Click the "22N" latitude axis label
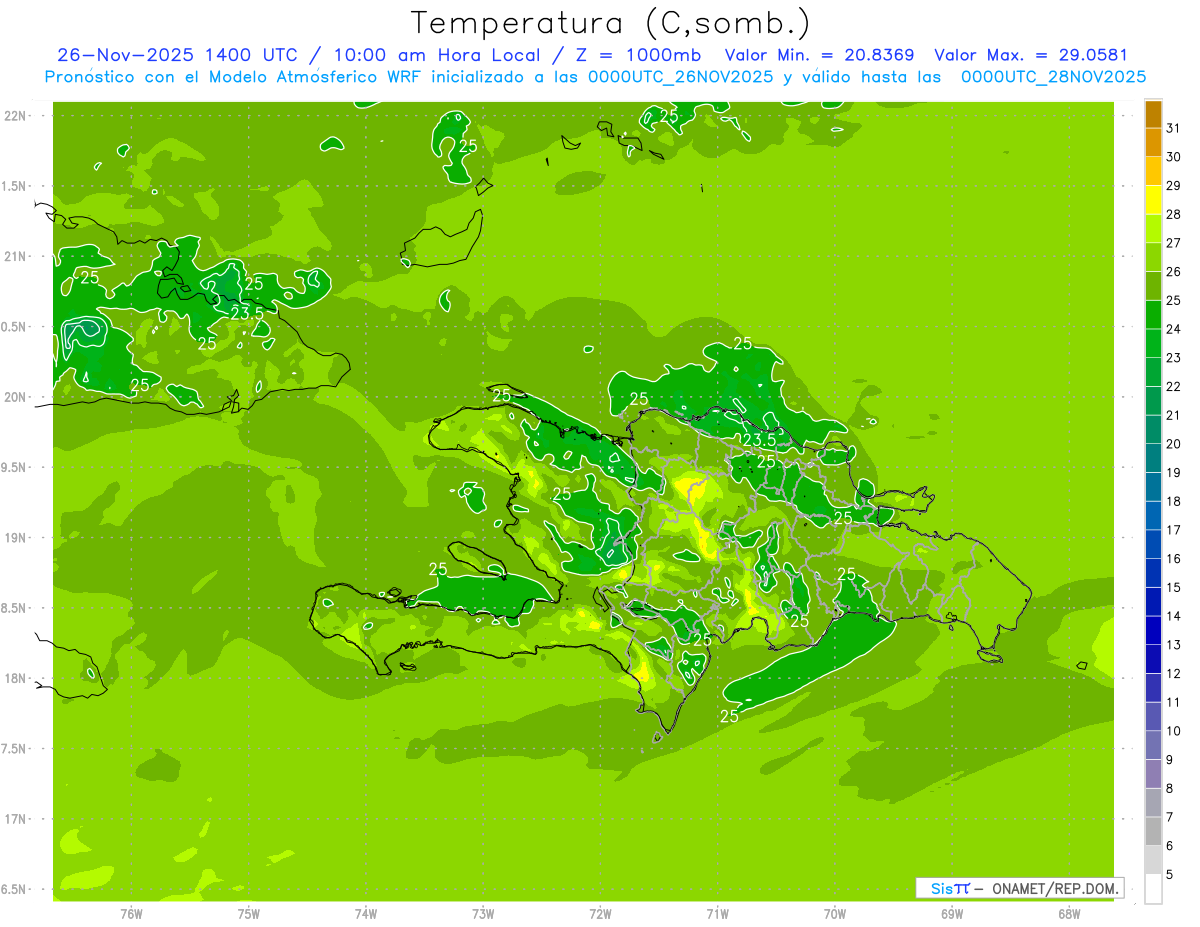Image resolution: width=1200 pixels, height=927 pixels. point(14,116)
